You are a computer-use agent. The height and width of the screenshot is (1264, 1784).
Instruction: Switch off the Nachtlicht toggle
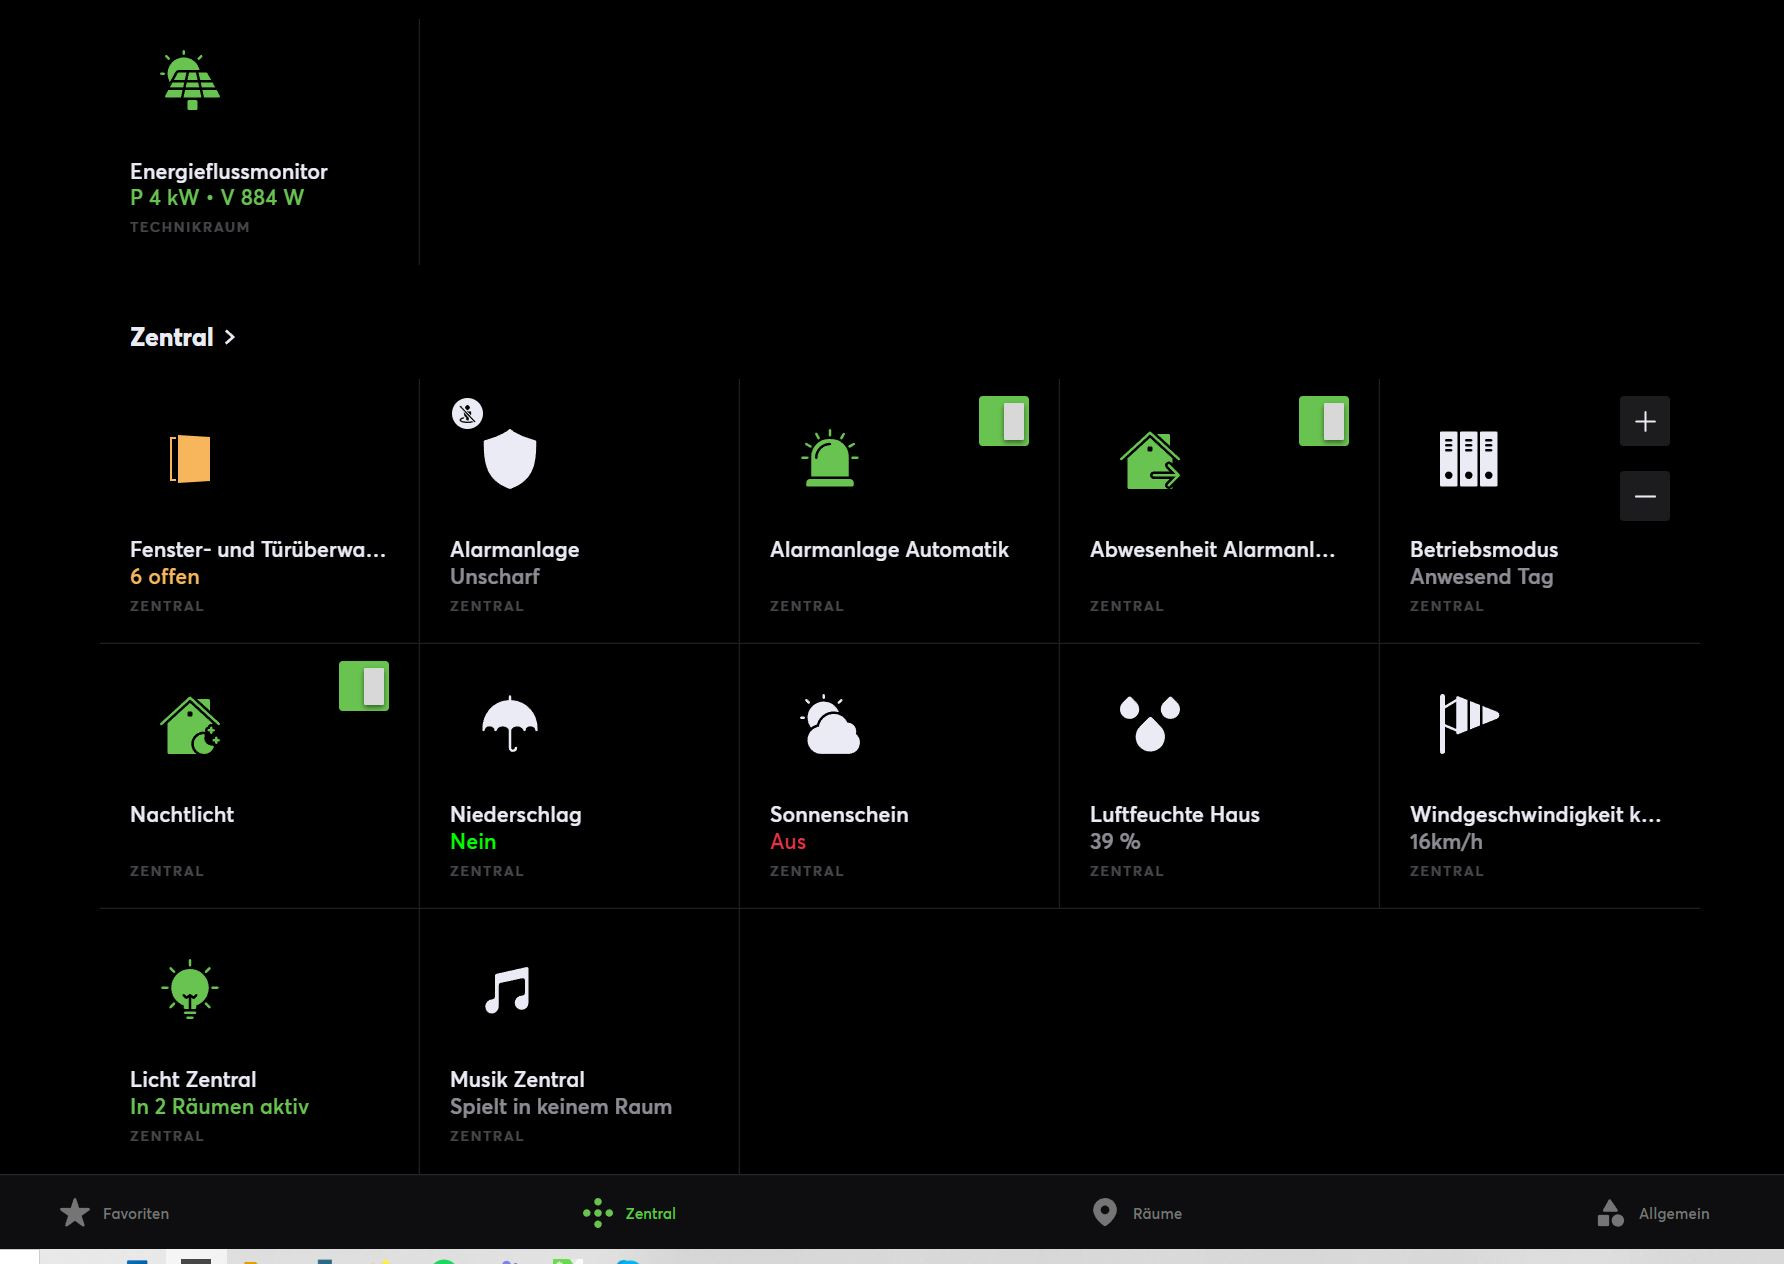(363, 686)
